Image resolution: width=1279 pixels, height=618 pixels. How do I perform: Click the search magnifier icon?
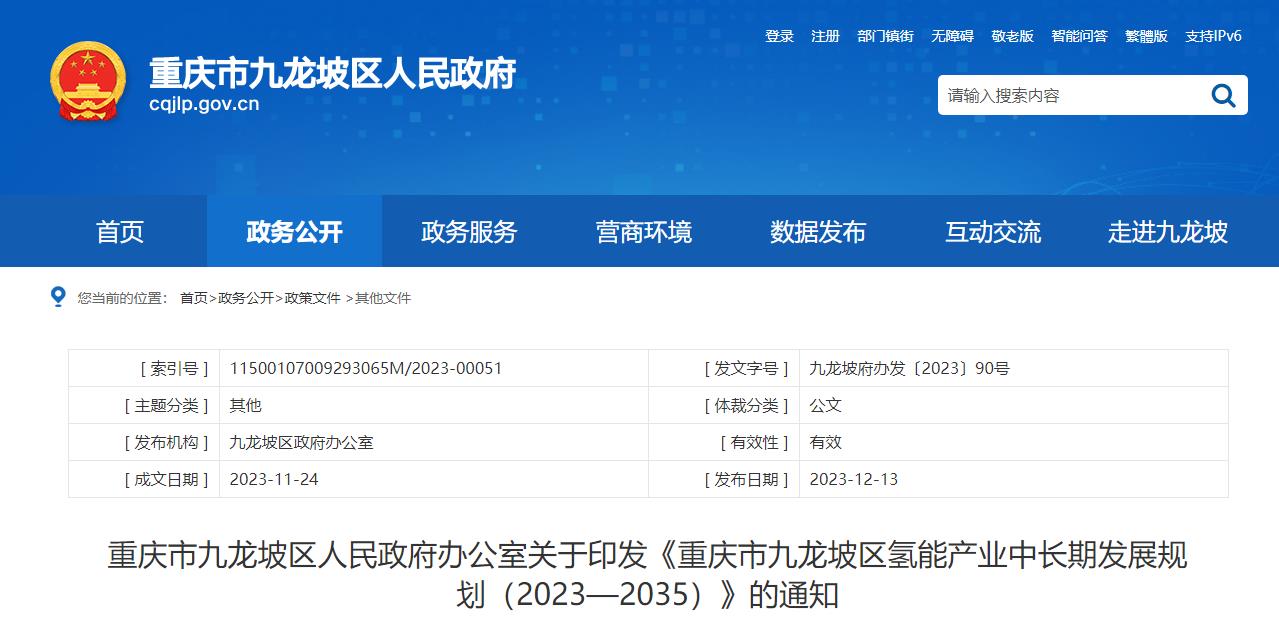point(1223,95)
